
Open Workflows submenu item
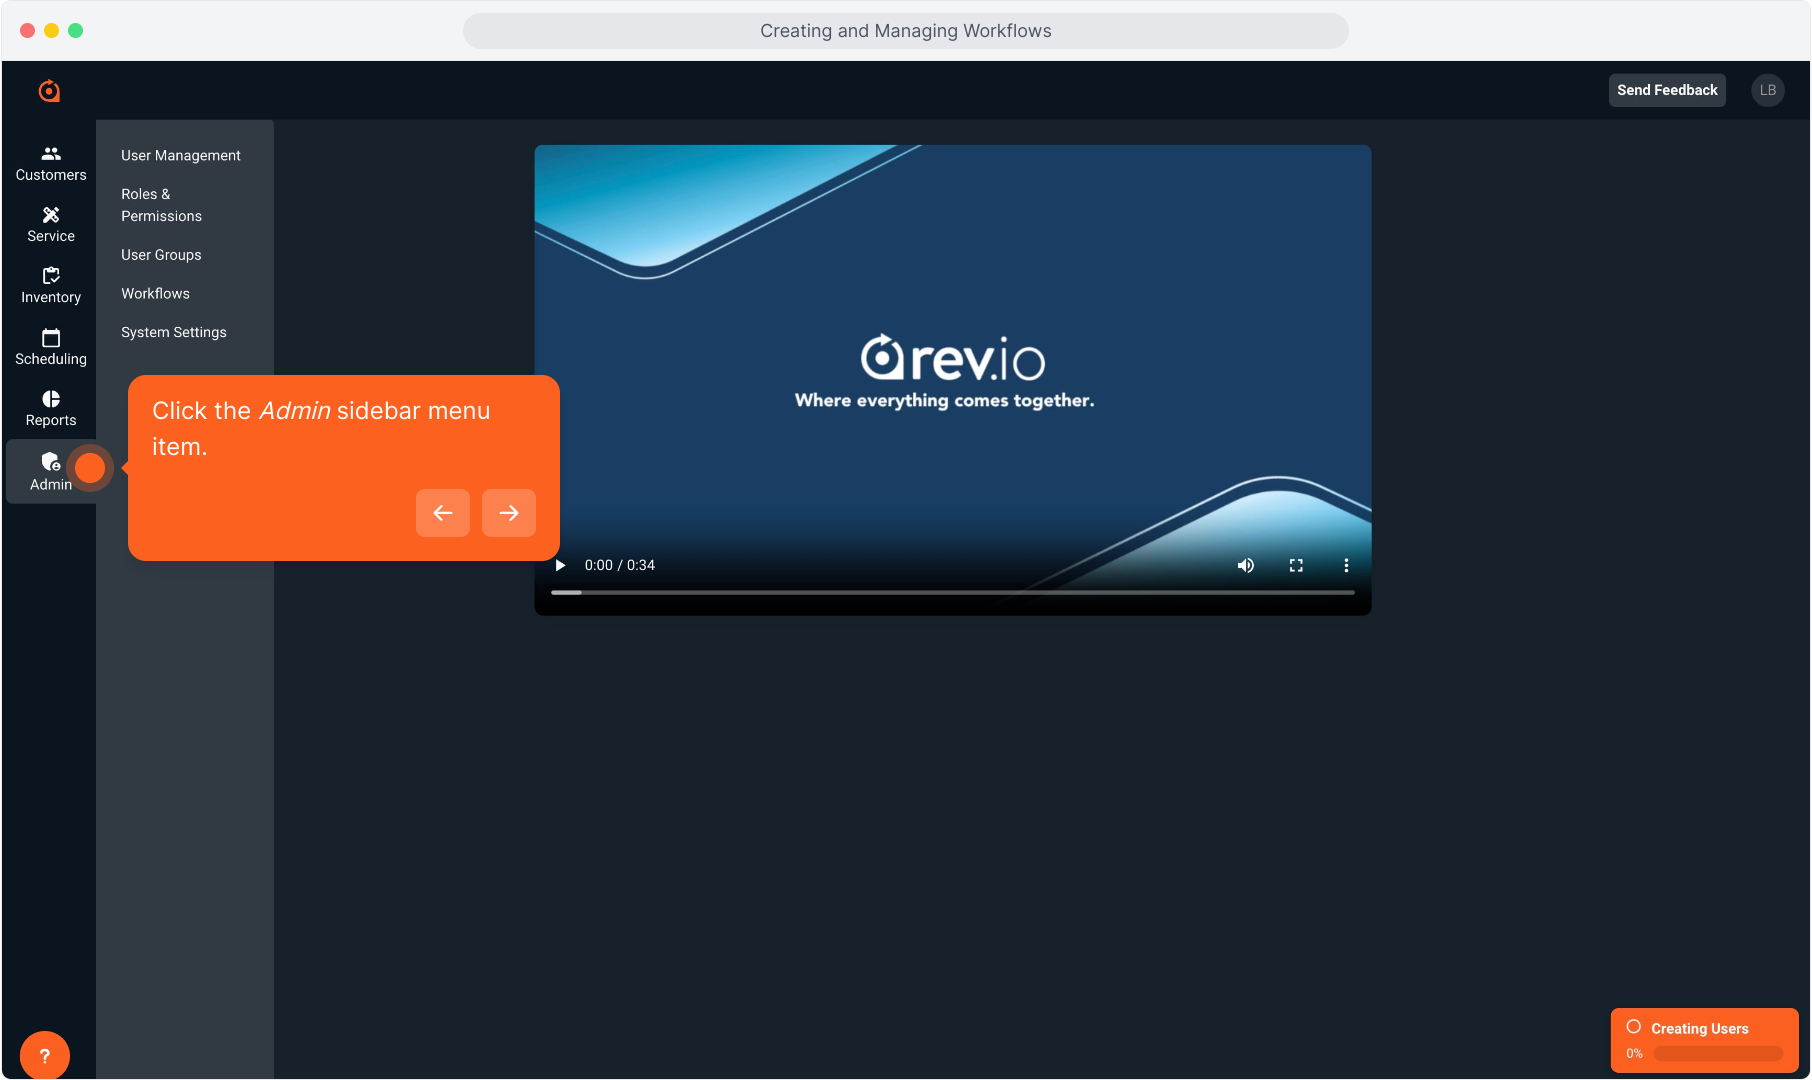[155, 293]
